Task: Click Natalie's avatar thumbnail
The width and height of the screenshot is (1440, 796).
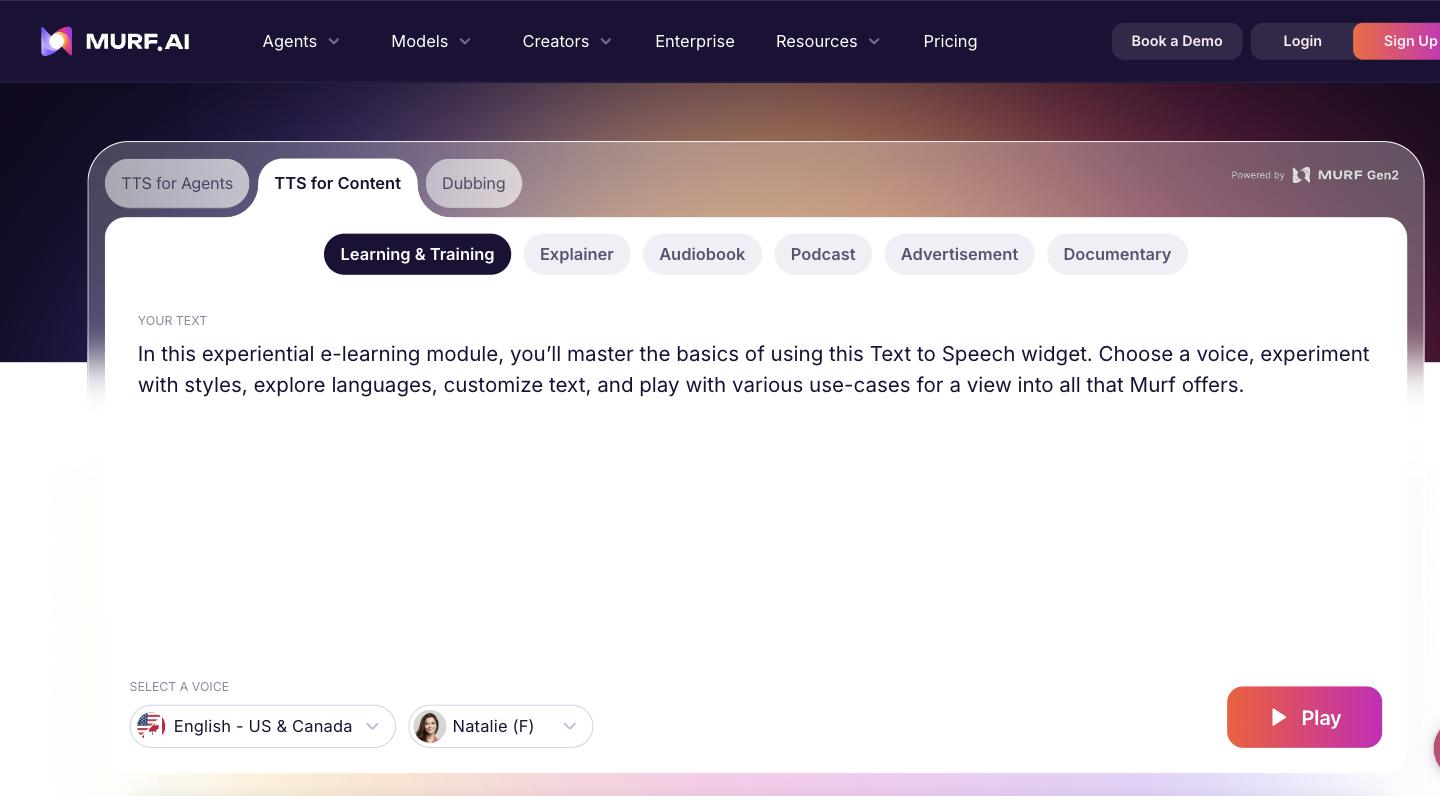Action: pos(429,726)
